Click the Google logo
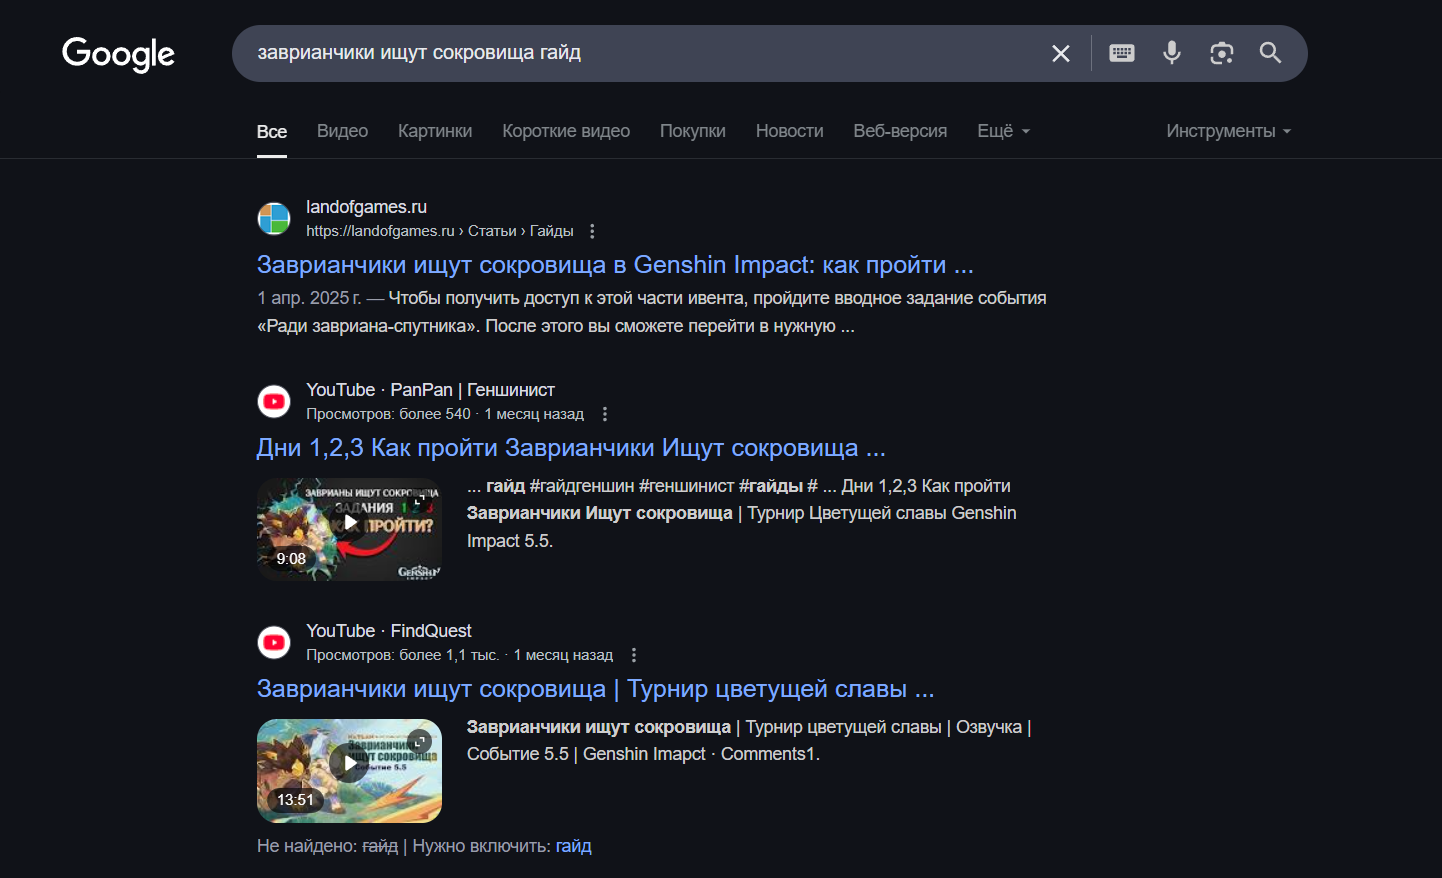The height and width of the screenshot is (878, 1442). coord(118,54)
